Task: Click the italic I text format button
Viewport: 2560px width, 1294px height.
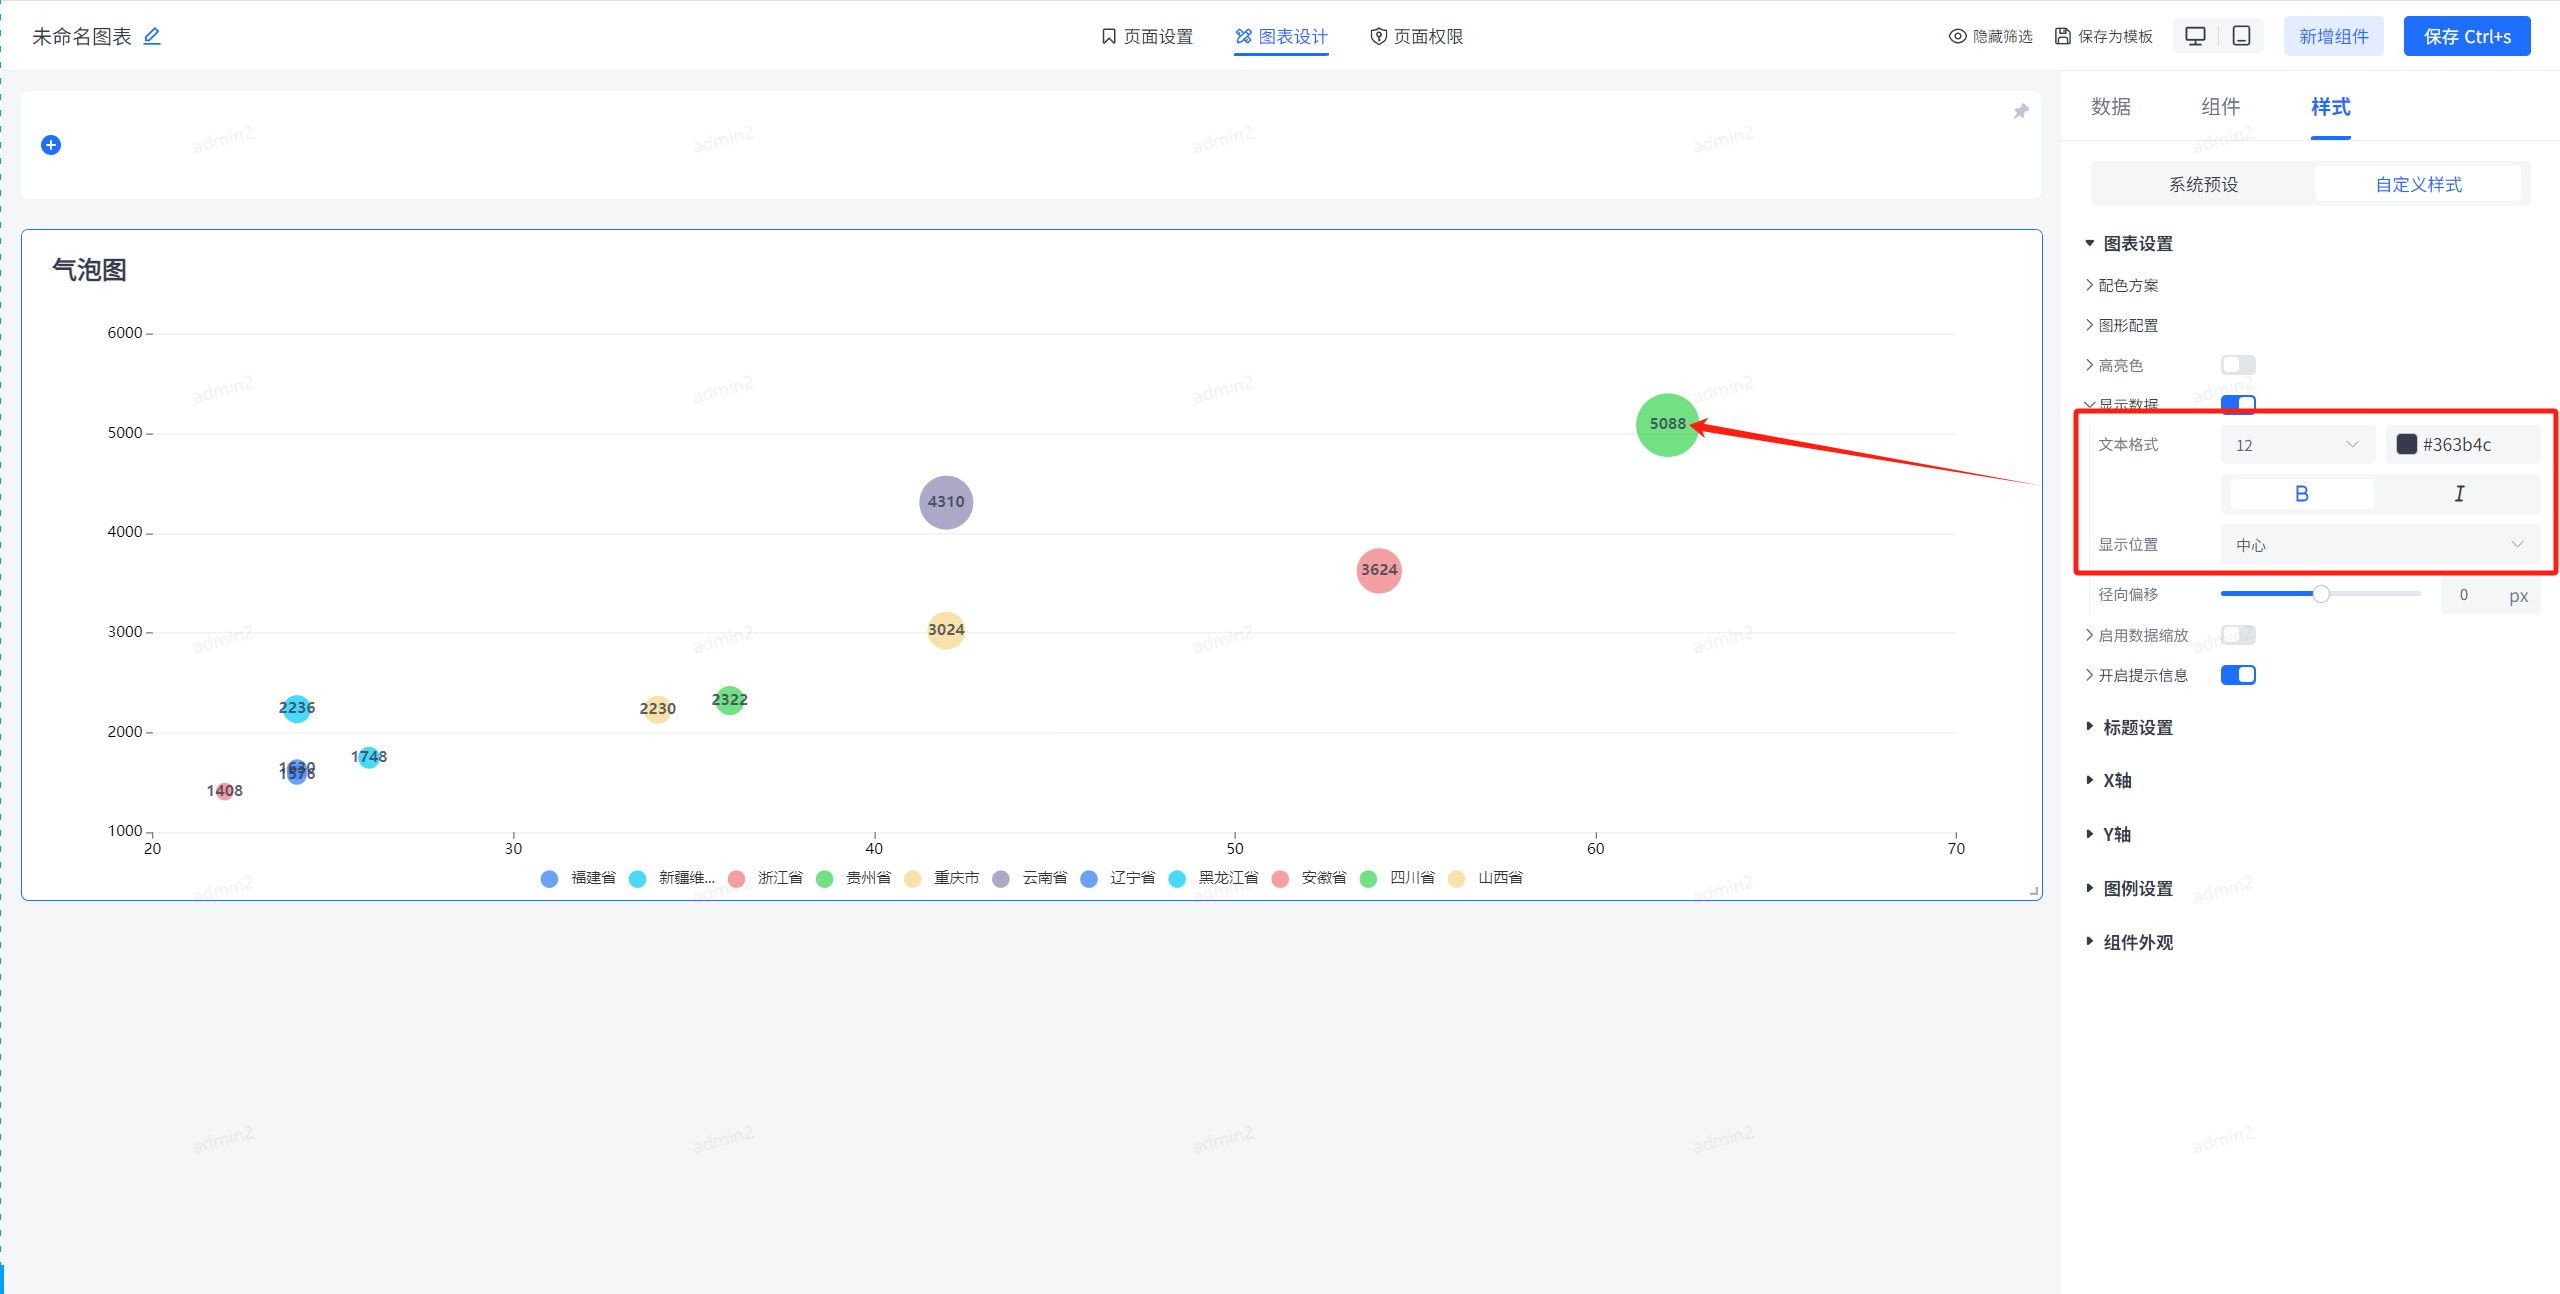Action: tap(2459, 494)
